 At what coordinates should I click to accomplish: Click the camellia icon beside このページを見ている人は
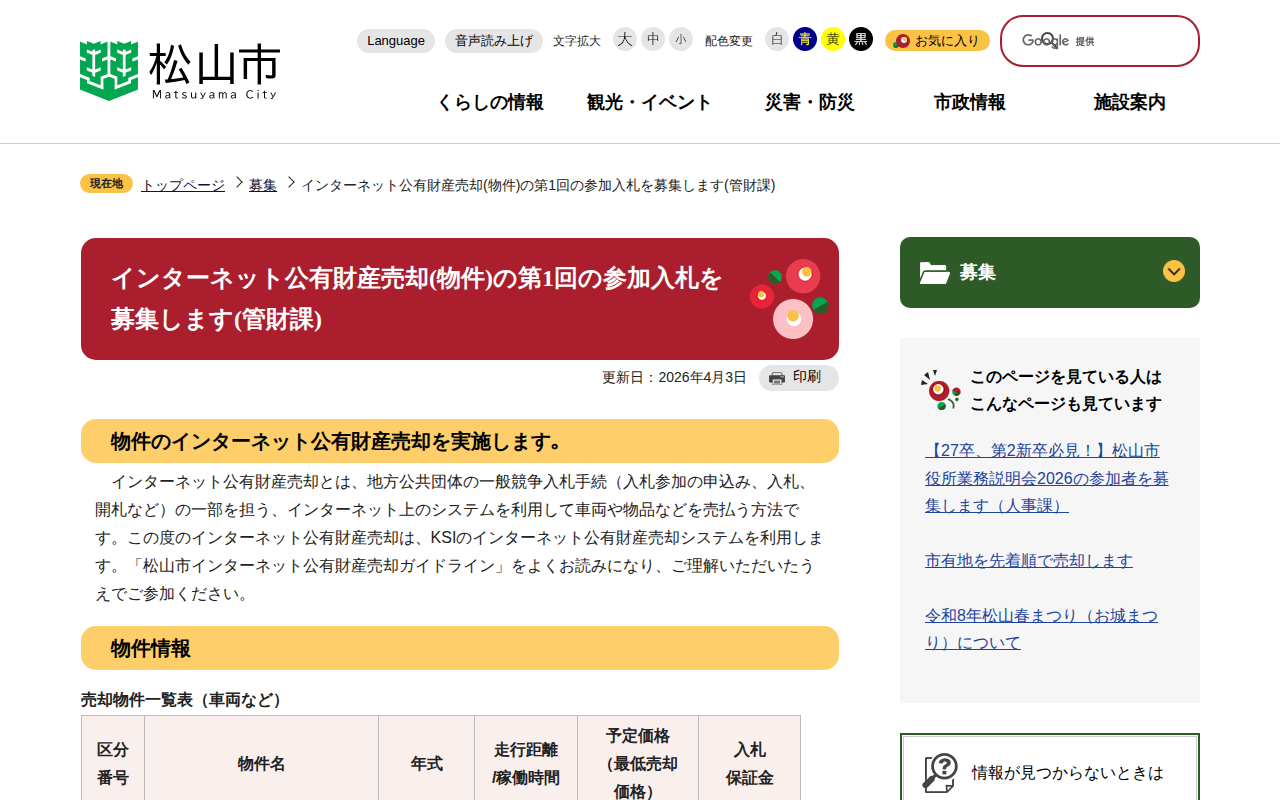(x=941, y=390)
